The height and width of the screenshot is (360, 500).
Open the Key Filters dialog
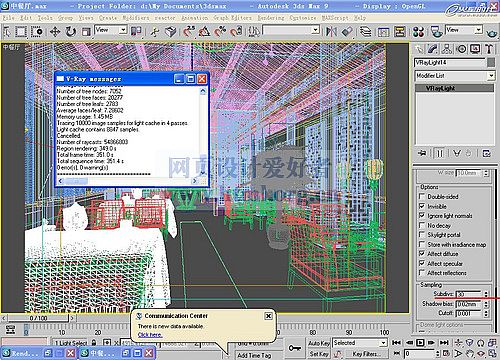click(x=366, y=354)
